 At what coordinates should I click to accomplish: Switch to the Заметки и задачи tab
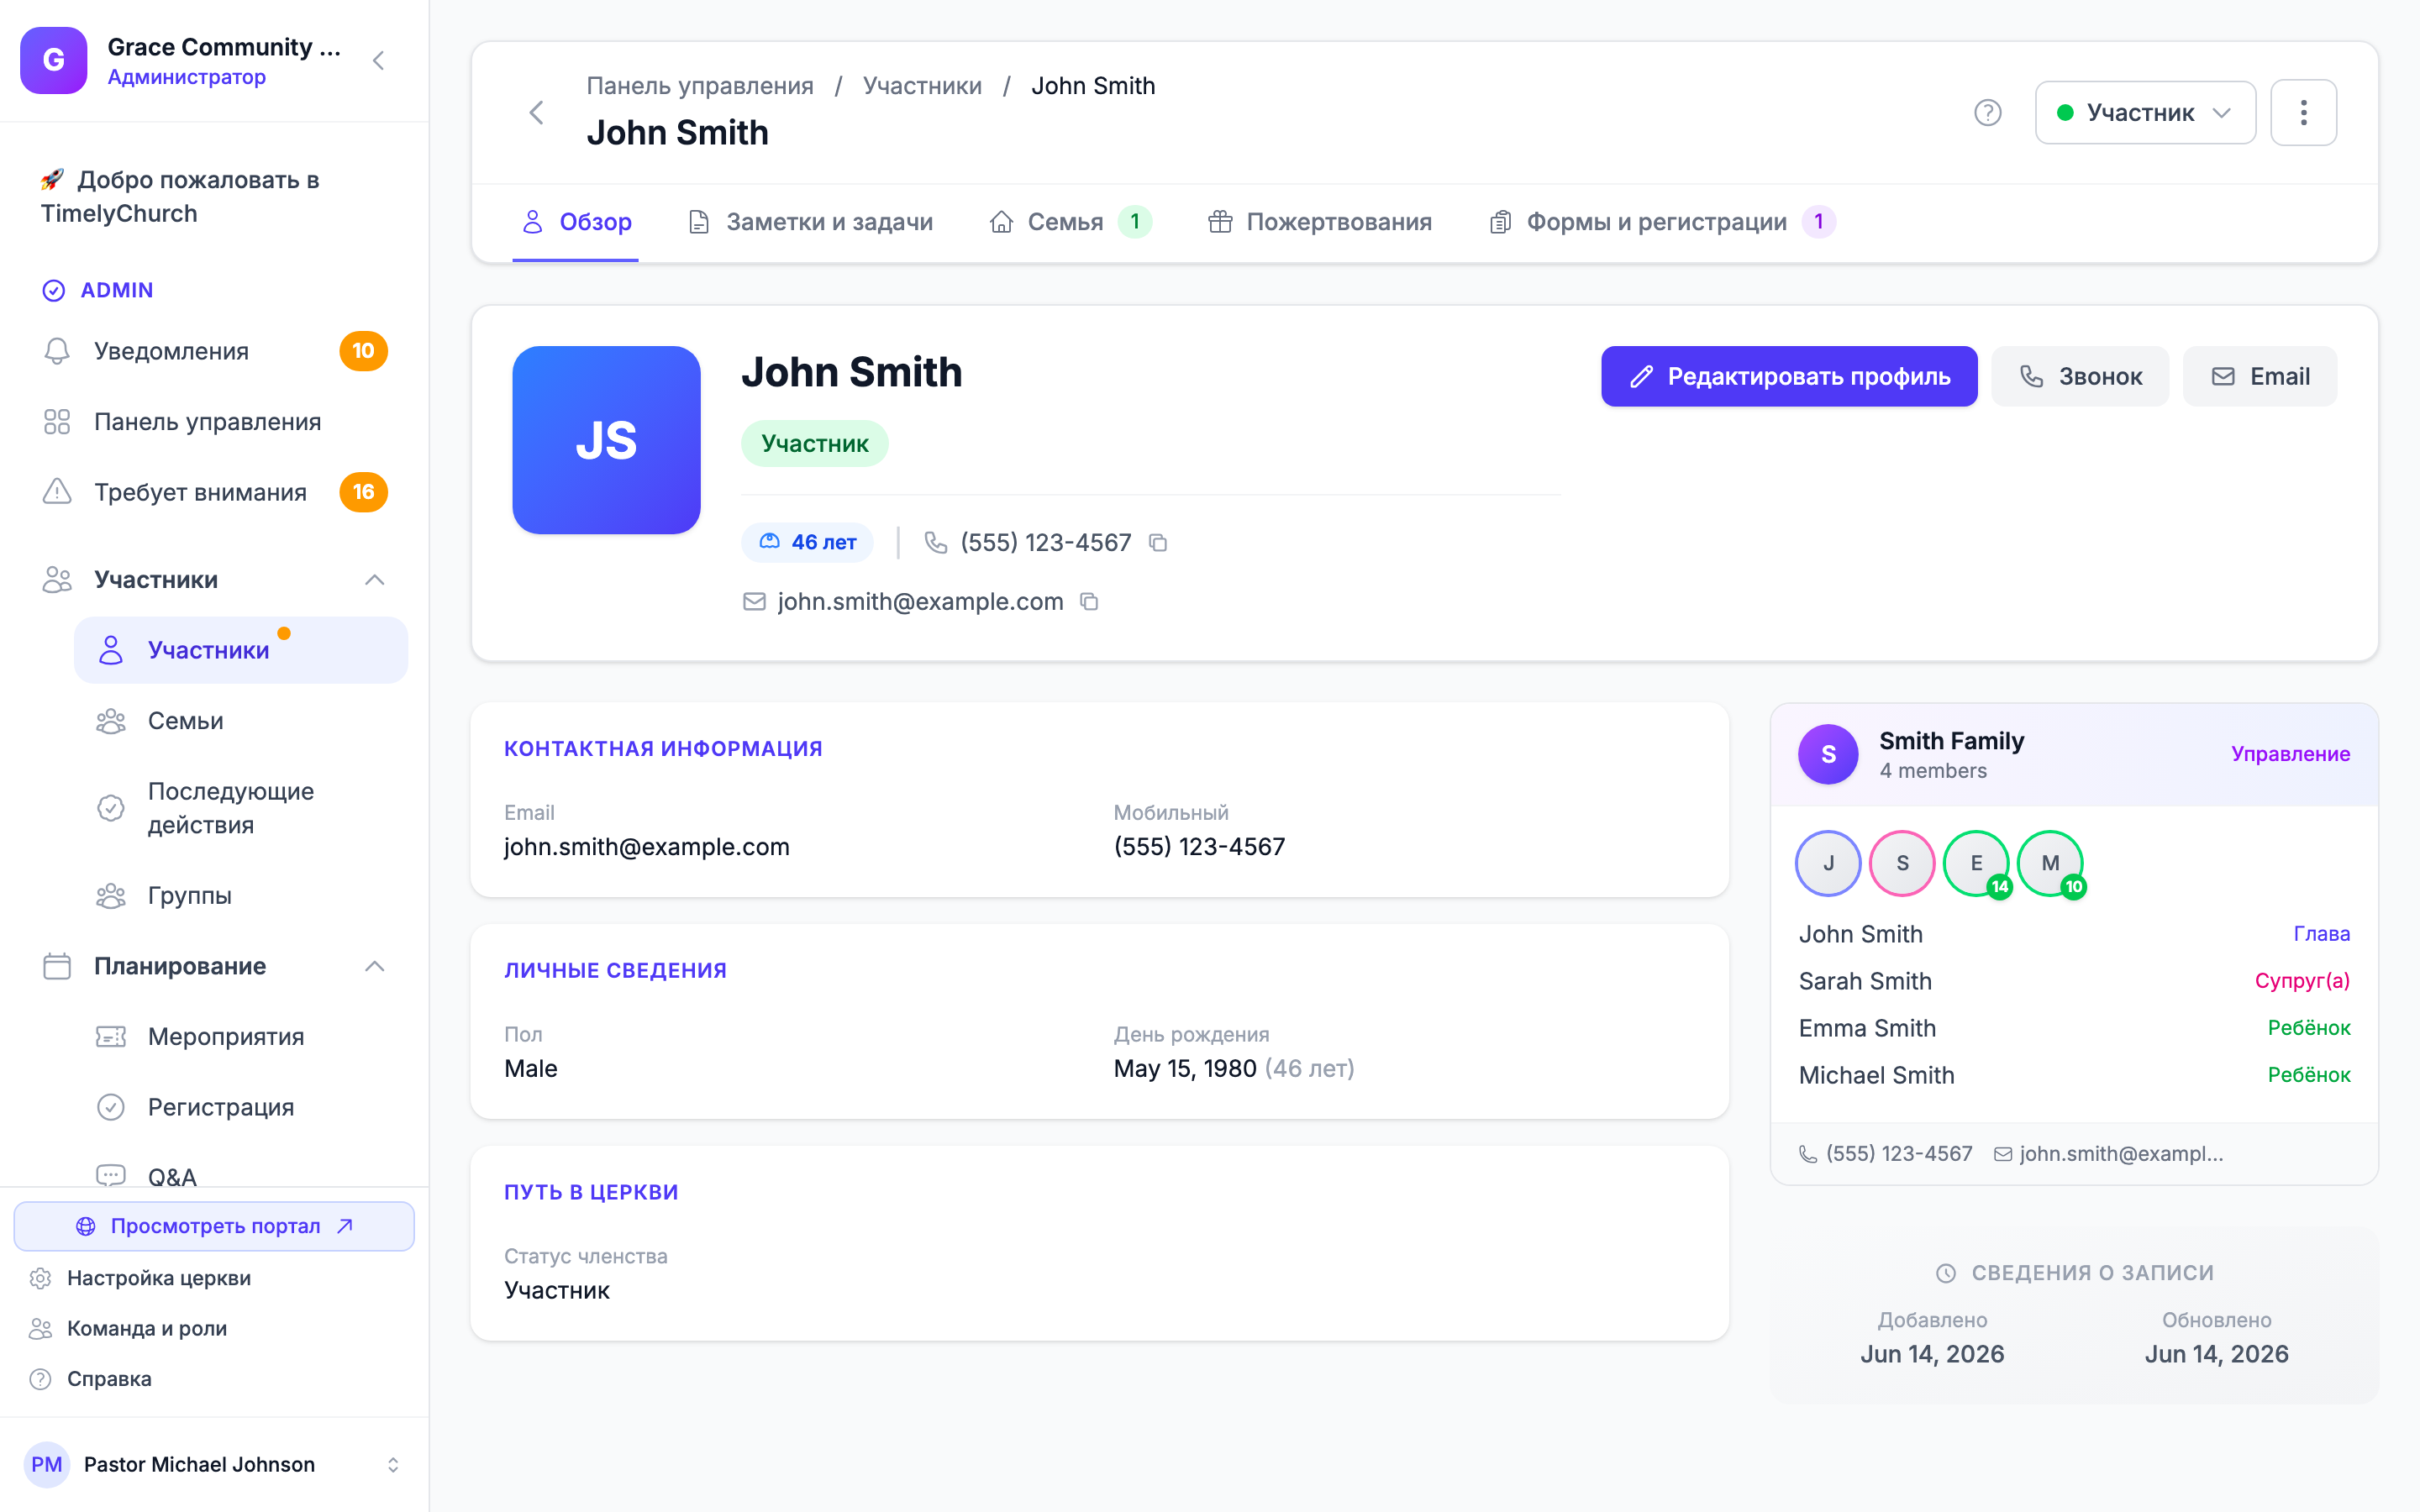(811, 222)
